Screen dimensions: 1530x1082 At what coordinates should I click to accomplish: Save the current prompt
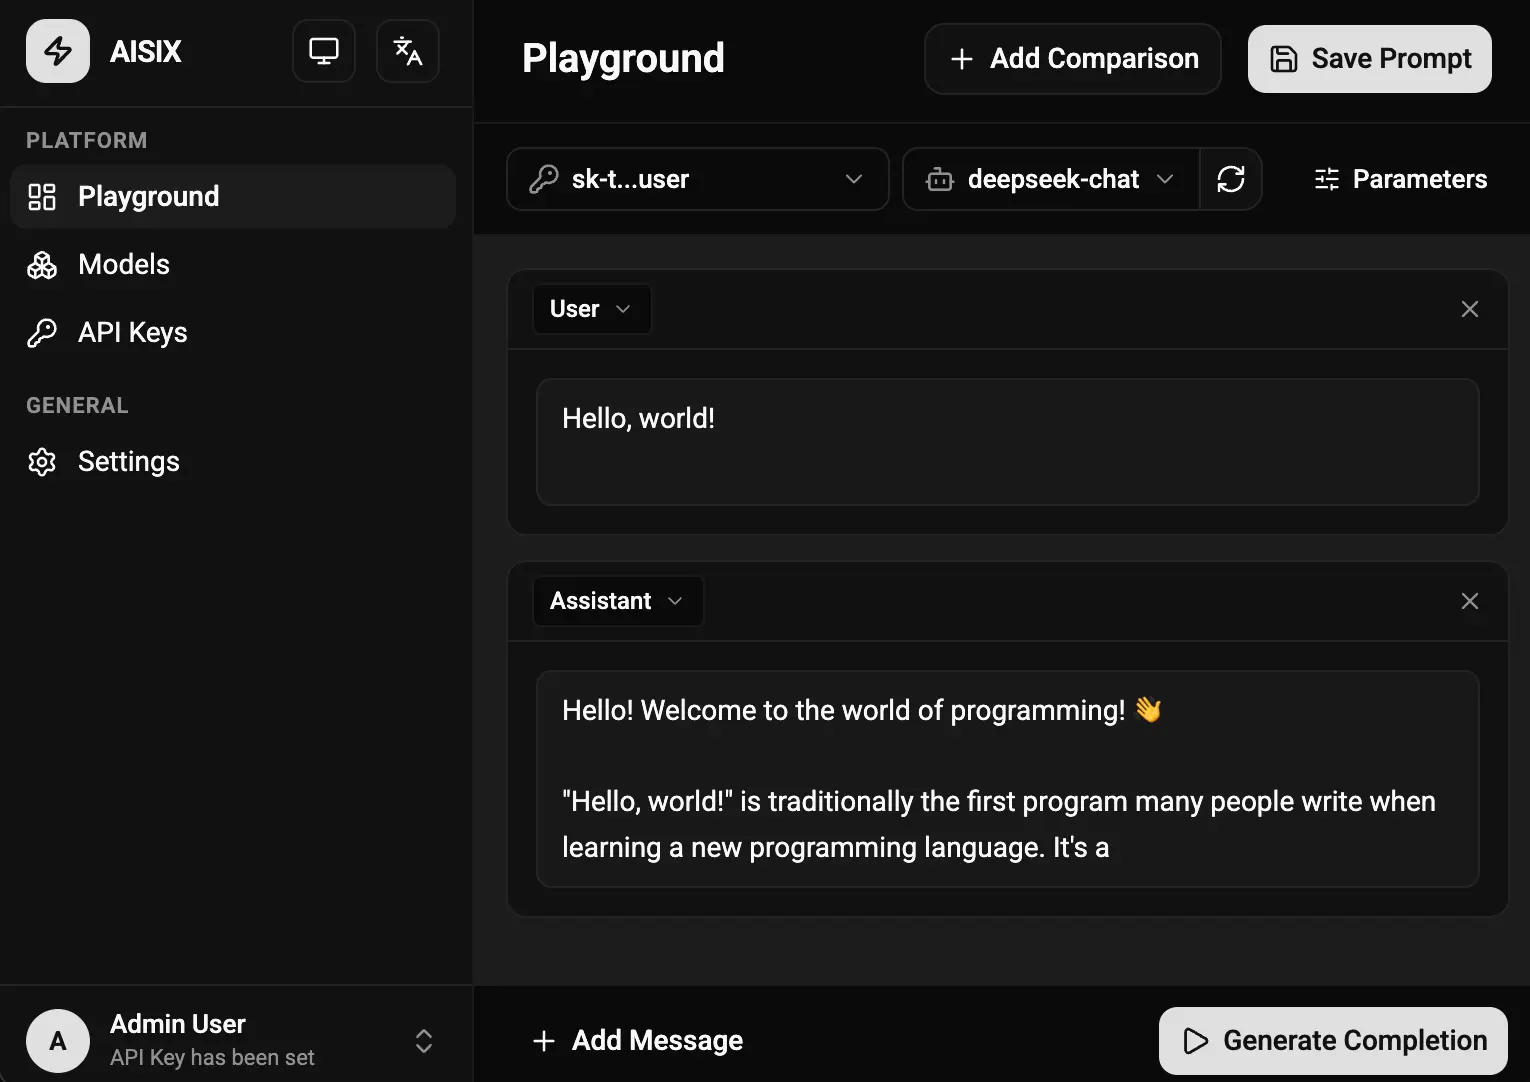tap(1368, 59)
